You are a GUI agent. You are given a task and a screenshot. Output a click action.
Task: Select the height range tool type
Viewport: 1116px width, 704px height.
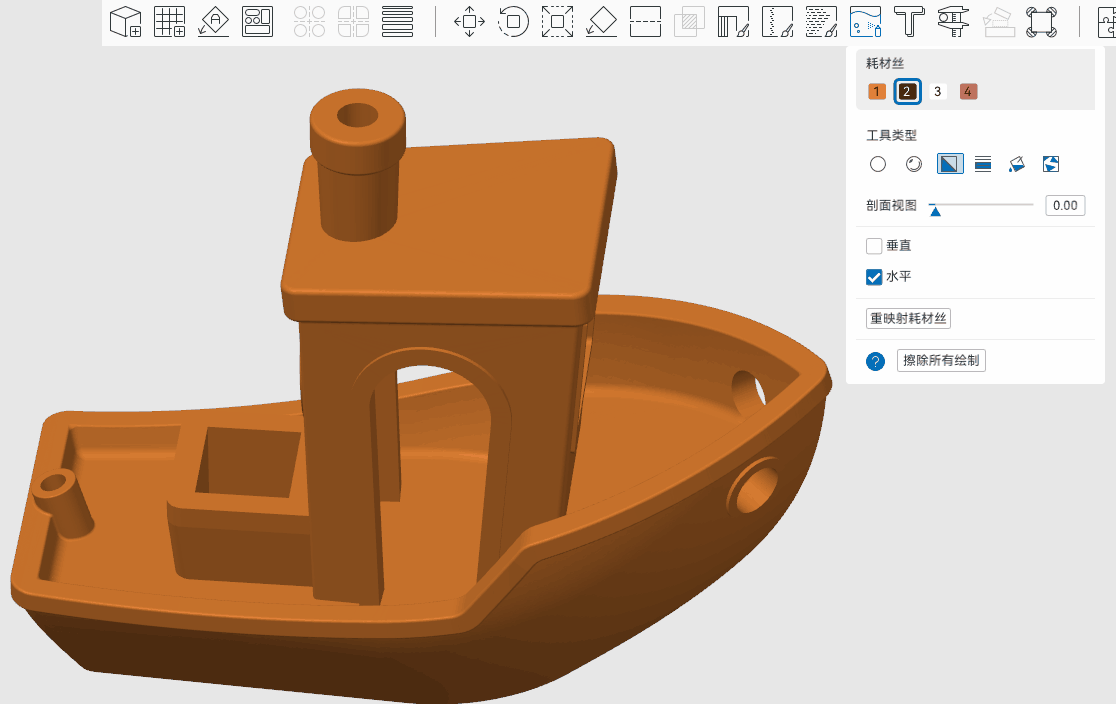click(983, 164)
